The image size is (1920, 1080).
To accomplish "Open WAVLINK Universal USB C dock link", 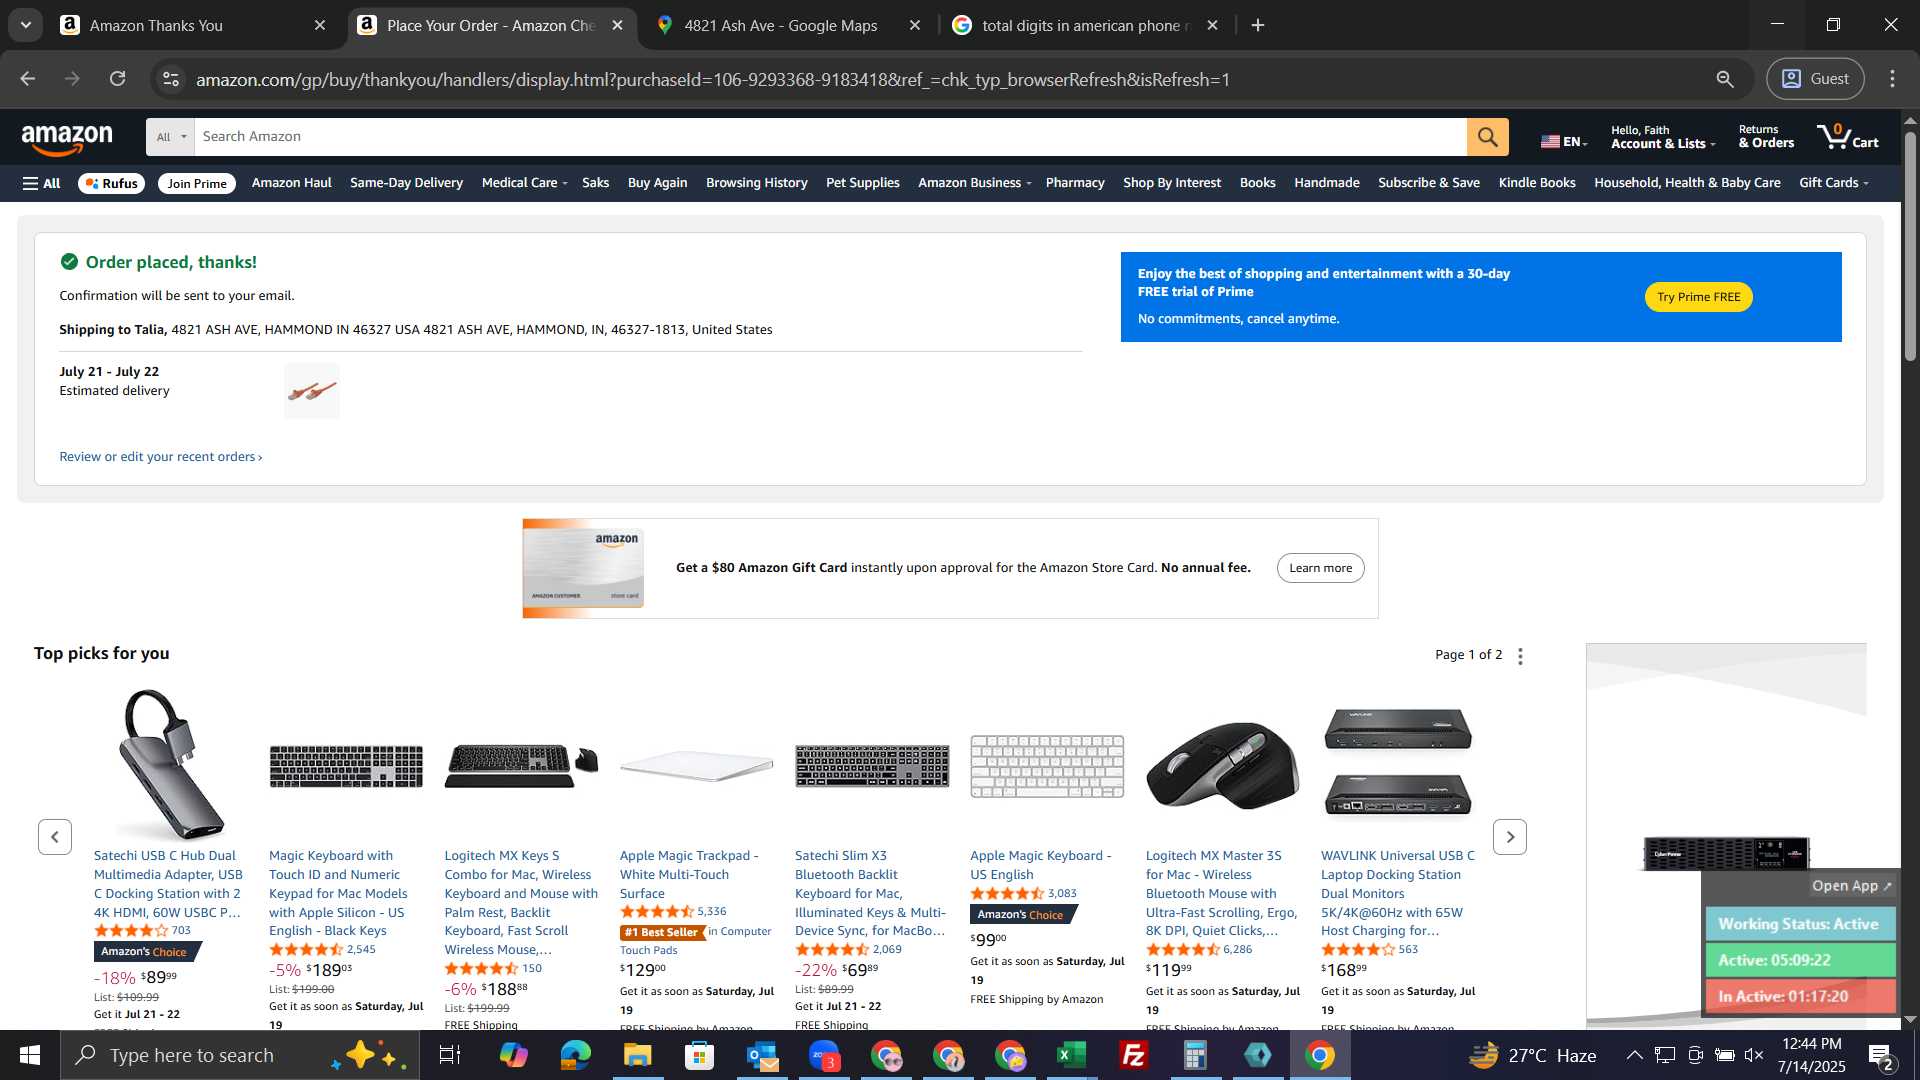I will (1397, 893).
